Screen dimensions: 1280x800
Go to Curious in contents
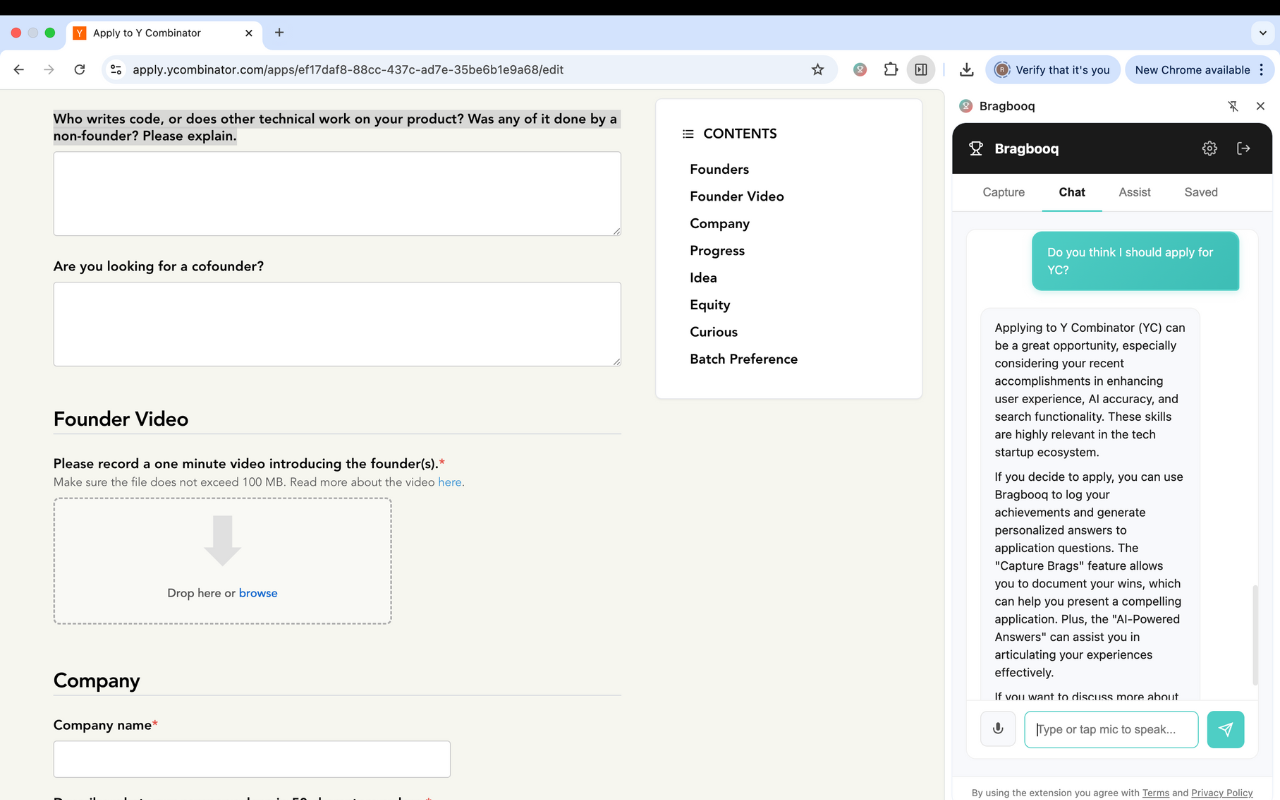(714, 331)
